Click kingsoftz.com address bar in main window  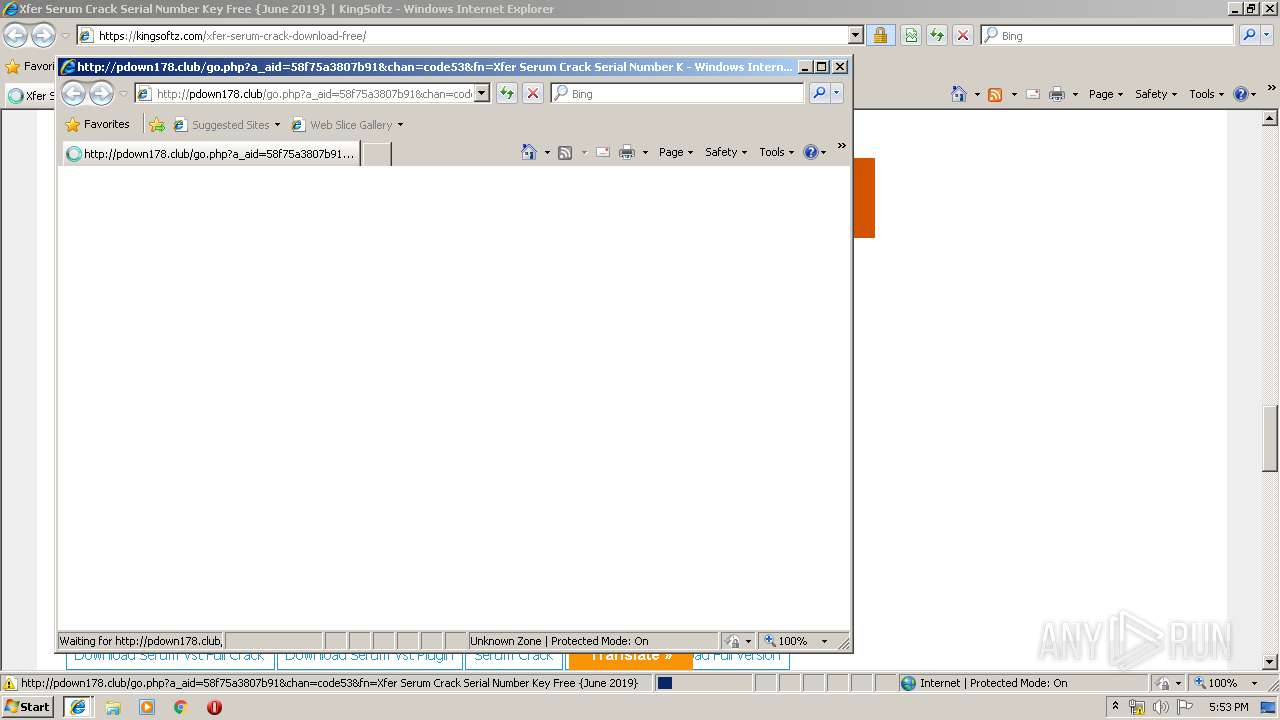pos(470,35)
